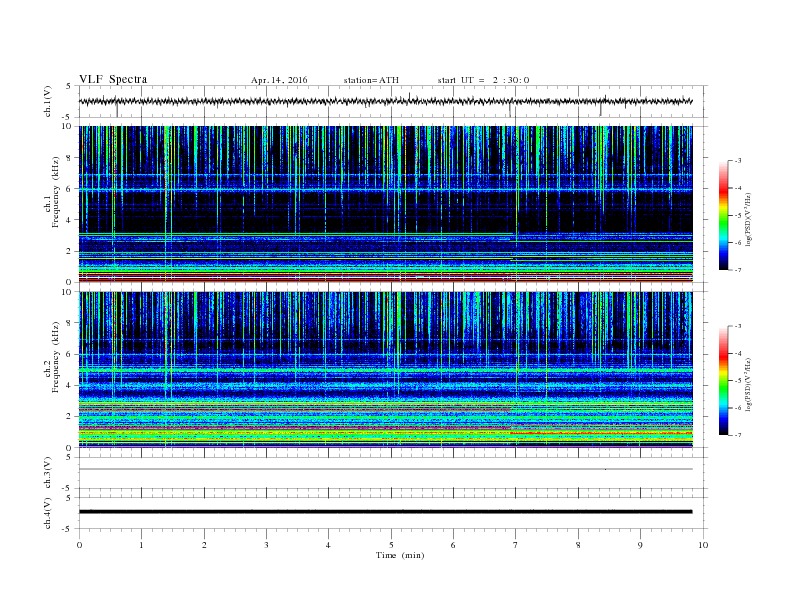Viewport: 792px width, 612px height.
Task: Click the ch.1 "Frequency (kHz)" axis label
Action: pos(56,192)
